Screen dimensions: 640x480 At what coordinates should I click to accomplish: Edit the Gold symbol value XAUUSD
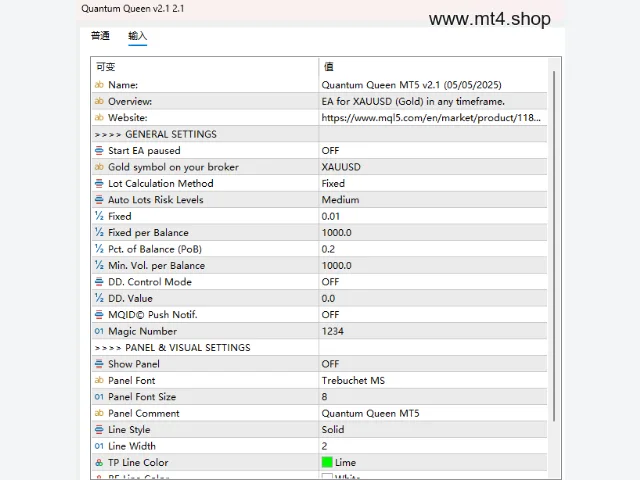coord(433,167)
